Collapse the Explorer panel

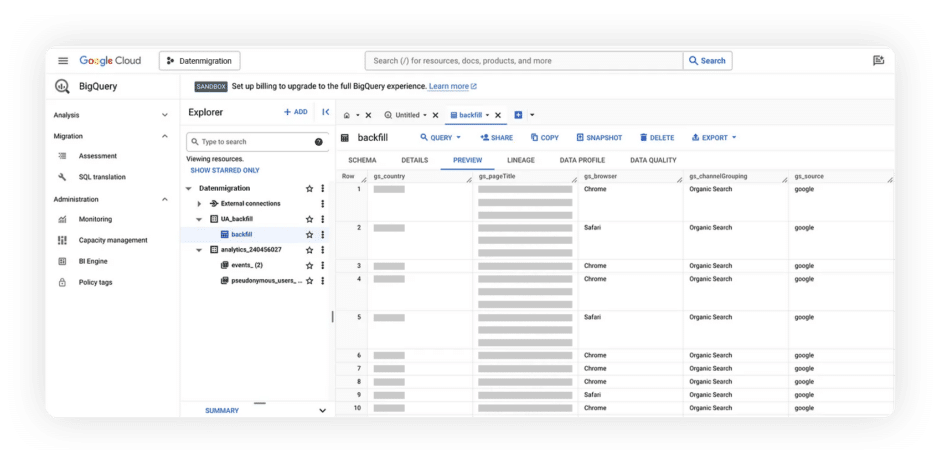(326, 112)
